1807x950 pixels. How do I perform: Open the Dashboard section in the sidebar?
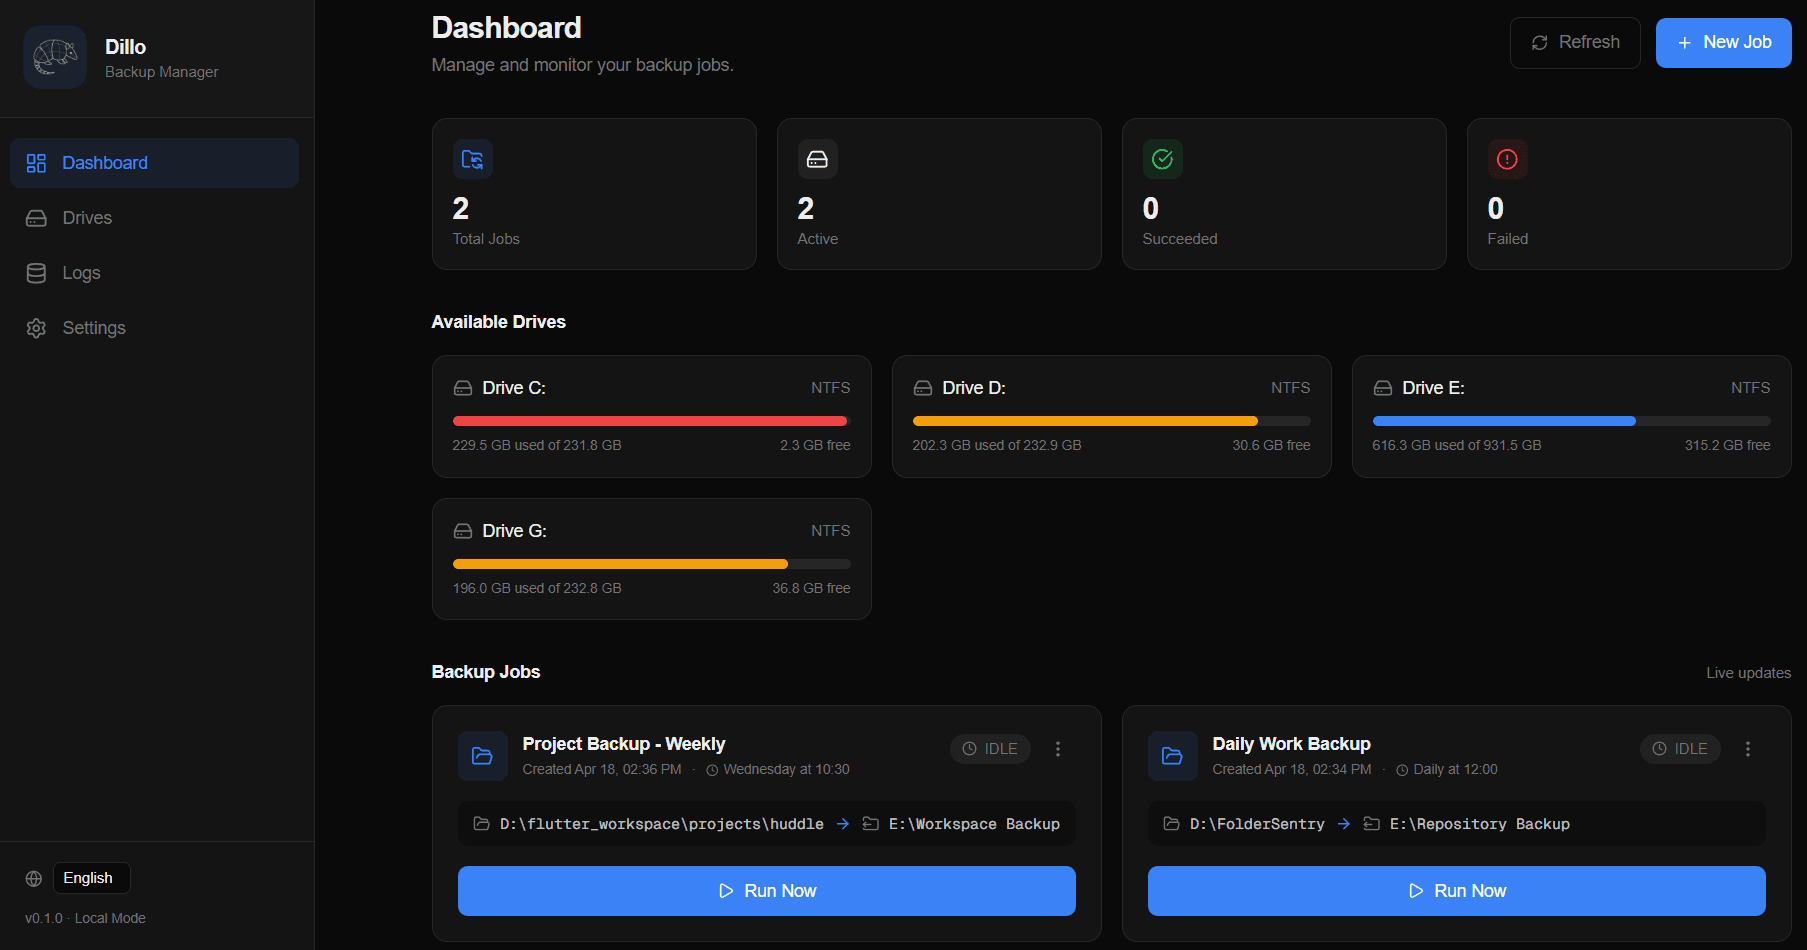click(x=104, y=162)
